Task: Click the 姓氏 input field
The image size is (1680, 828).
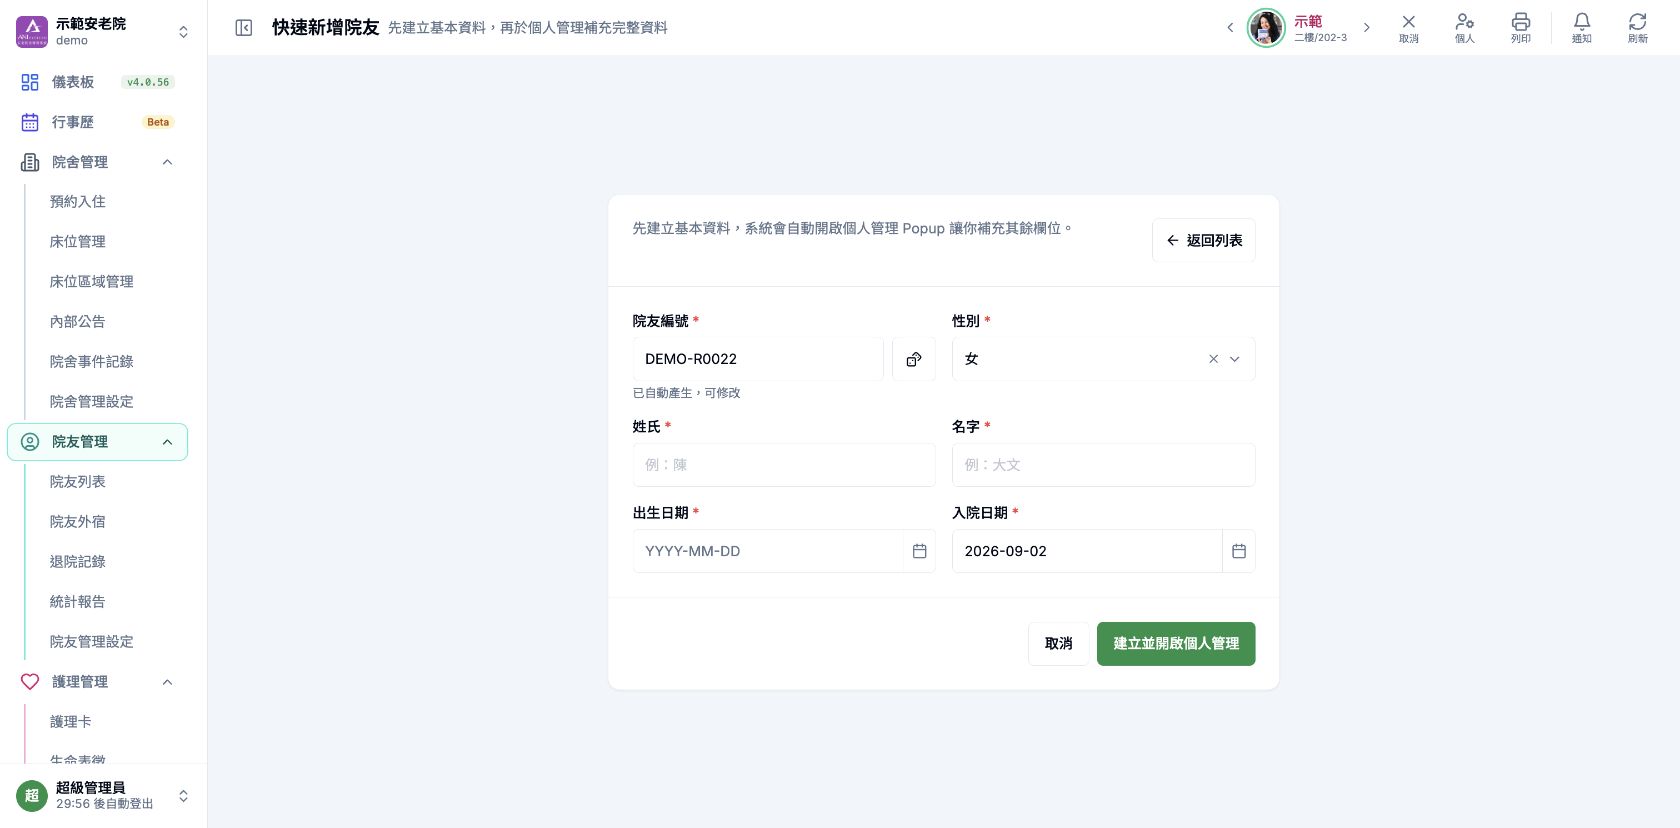Action: (x=784, y=465)
